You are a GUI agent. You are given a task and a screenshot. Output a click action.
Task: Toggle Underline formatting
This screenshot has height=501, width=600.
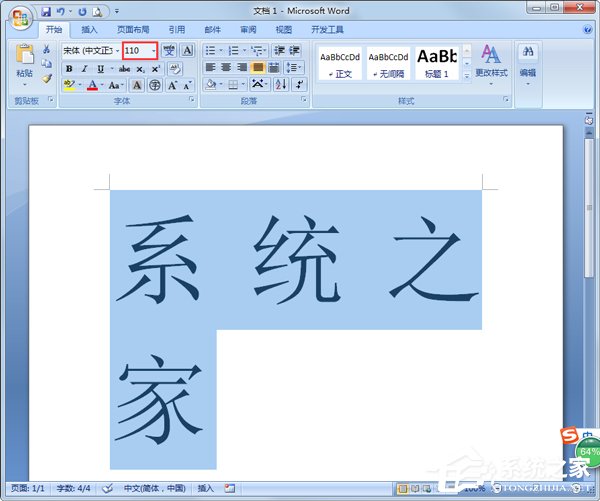(99, 68)
